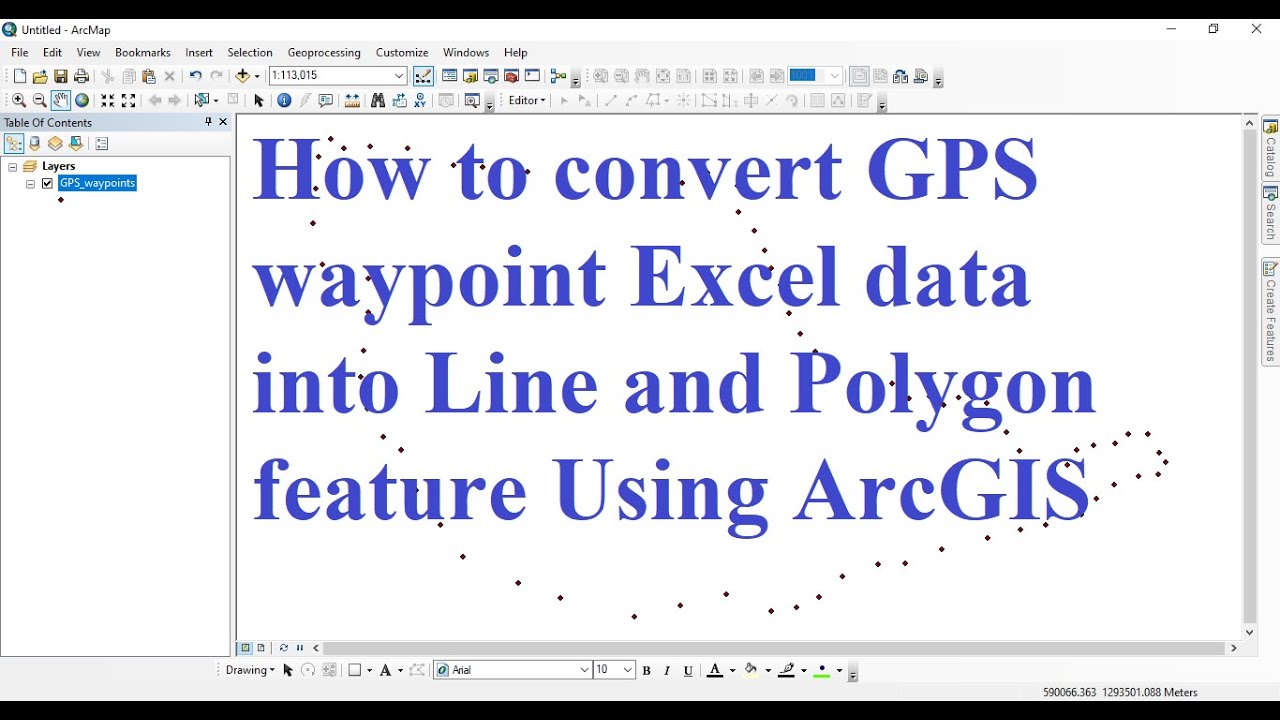
Task: Click the Add Data button
Action: coord(242,76)
